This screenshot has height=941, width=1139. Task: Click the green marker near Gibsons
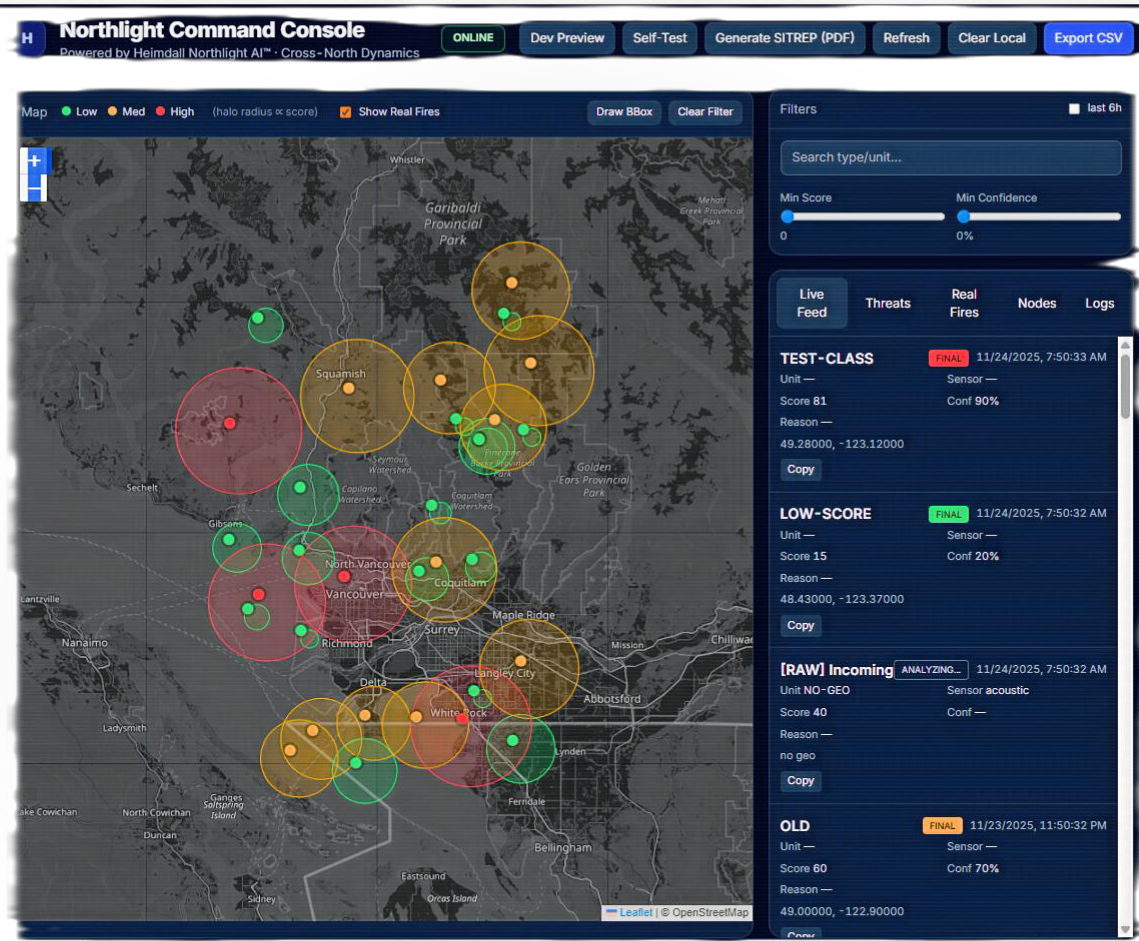coord(229,540)
